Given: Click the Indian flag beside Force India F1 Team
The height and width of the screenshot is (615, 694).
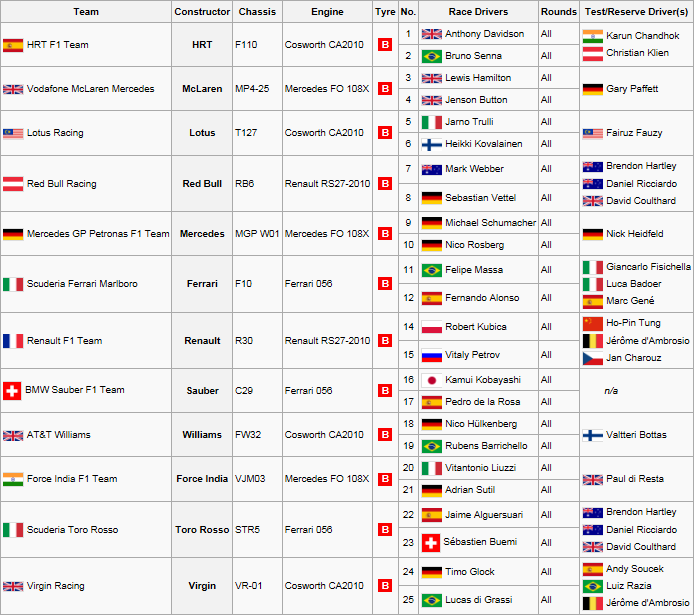Looking at the screenshot, I should (13, 479).
